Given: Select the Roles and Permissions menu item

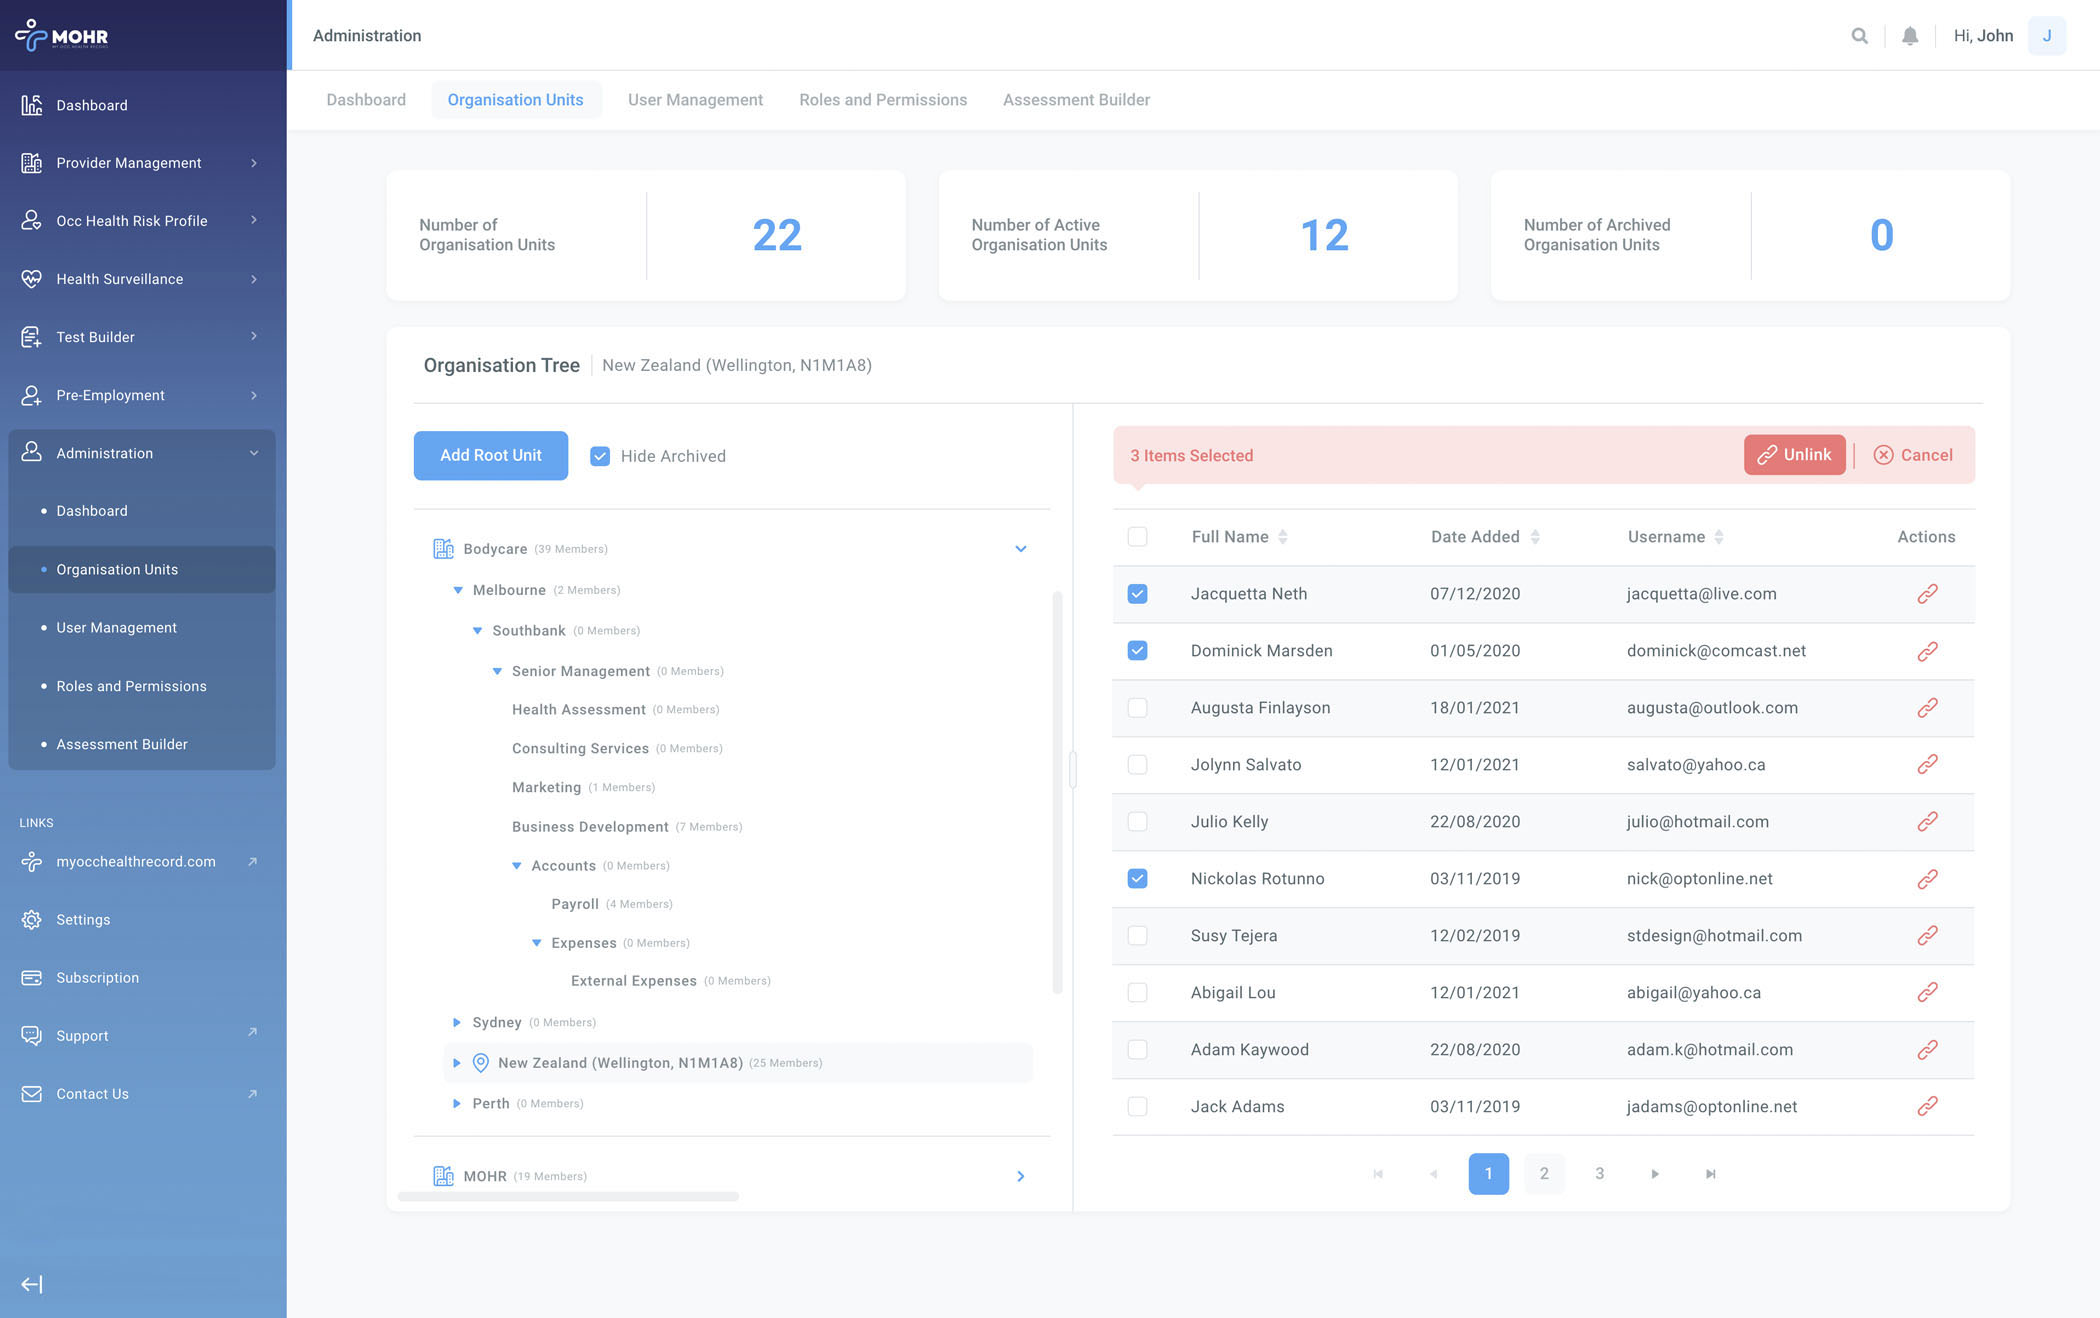Looking at the screenshot, I should [x=131, y=685].
